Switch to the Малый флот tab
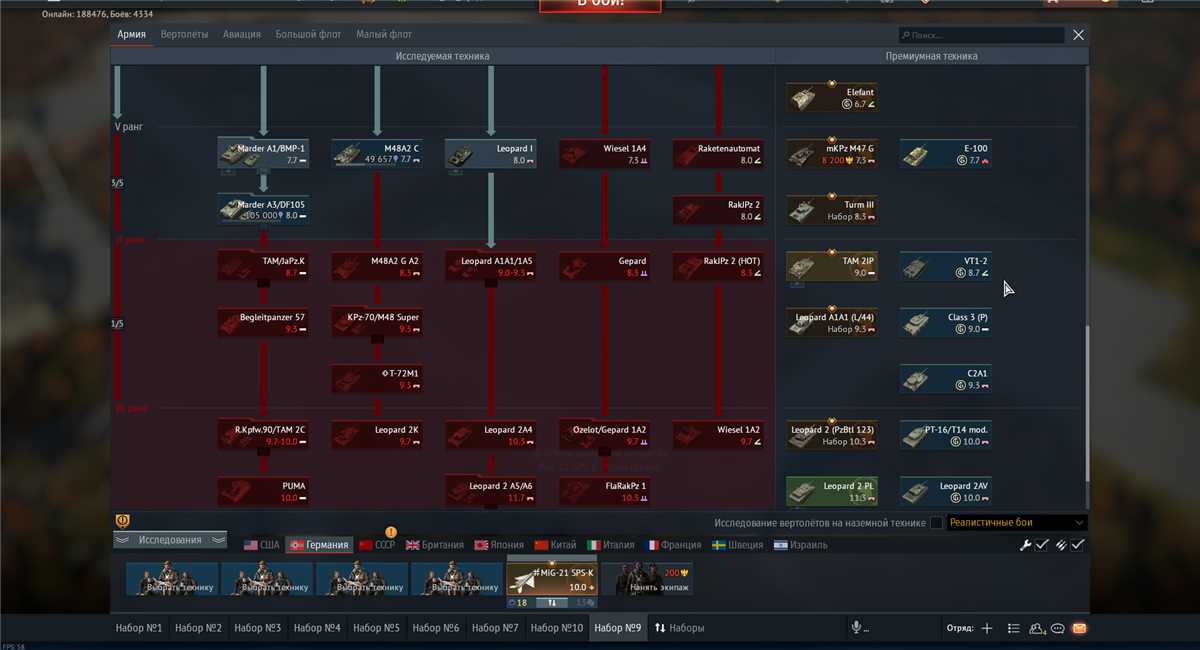 (384, 34)
